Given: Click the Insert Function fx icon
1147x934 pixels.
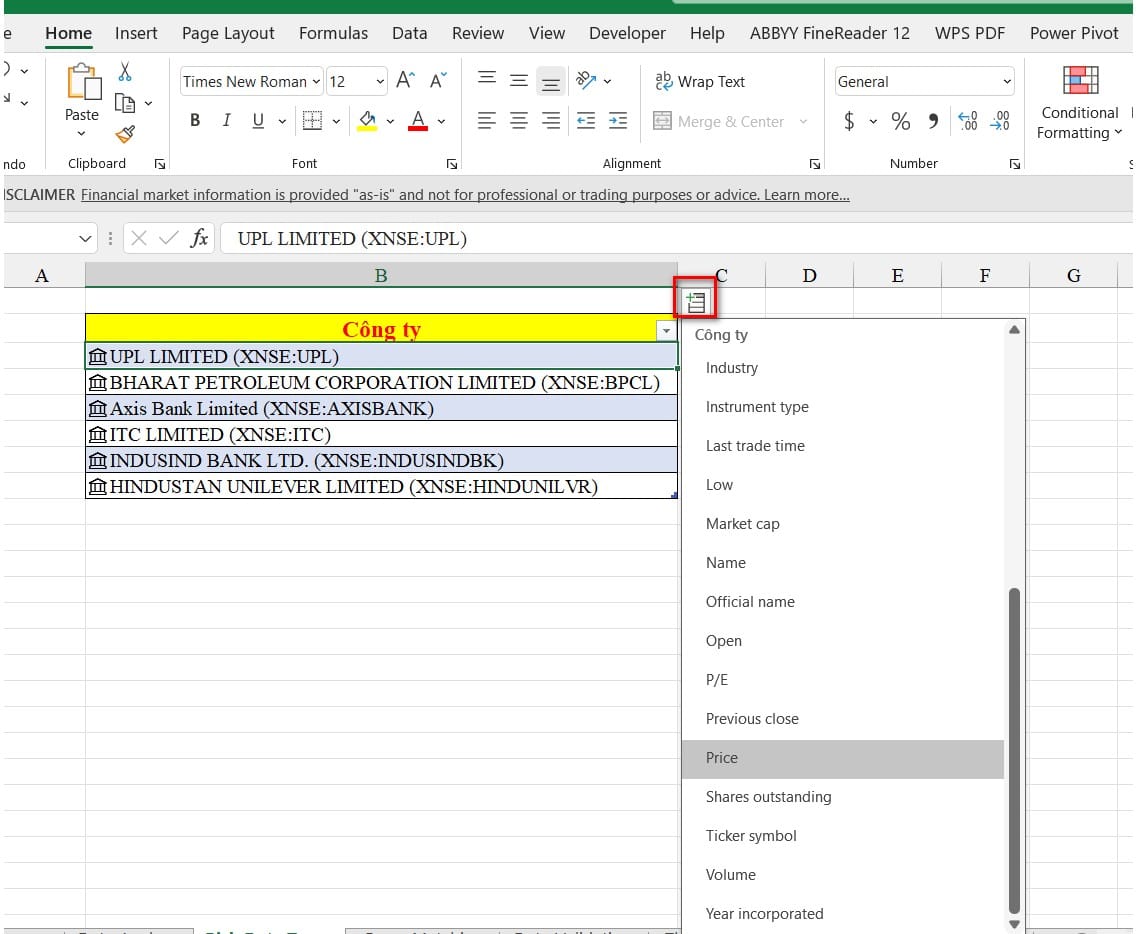Looking at the screenshot, I should 200,238.
